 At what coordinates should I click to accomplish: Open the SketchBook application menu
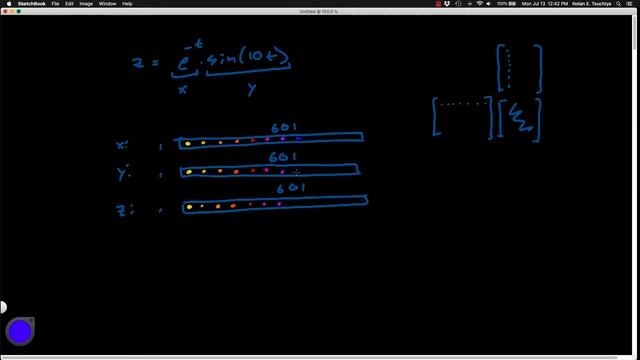click(31, 4)
